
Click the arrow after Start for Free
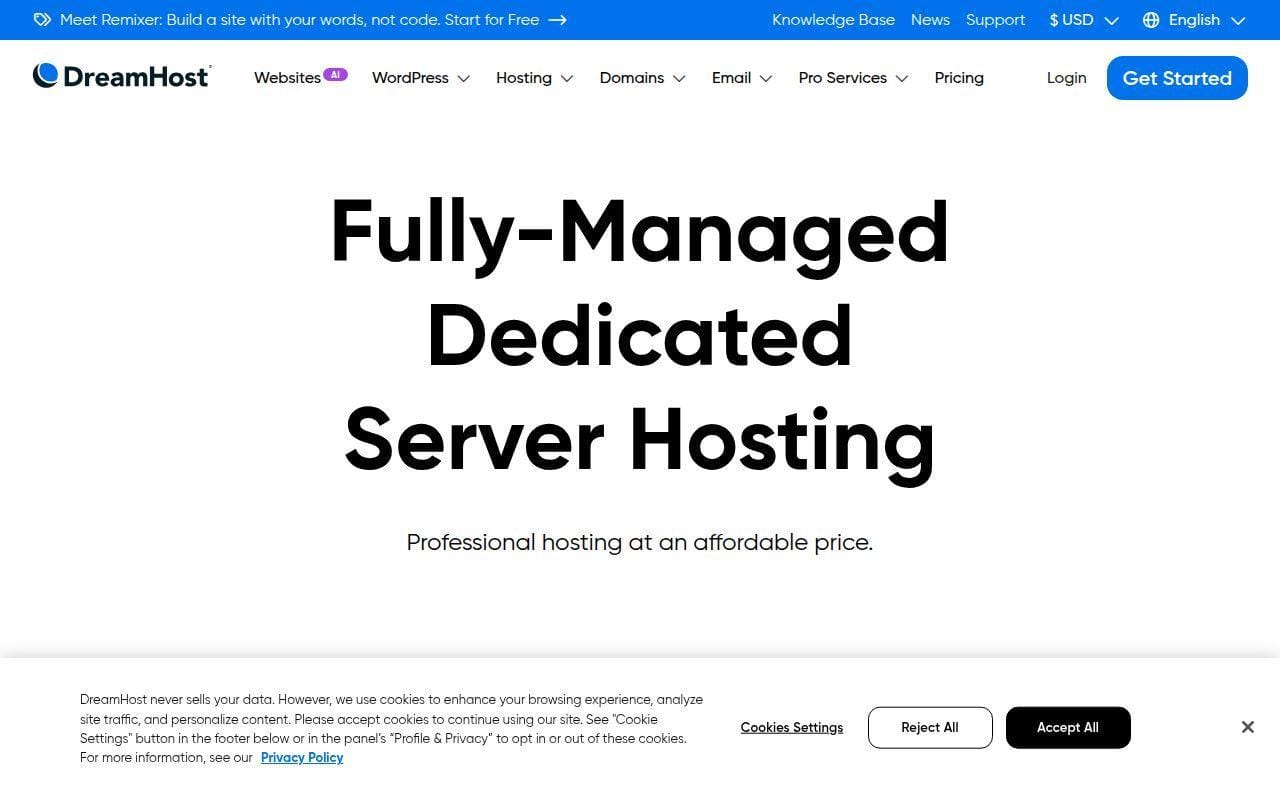[558, 20]
